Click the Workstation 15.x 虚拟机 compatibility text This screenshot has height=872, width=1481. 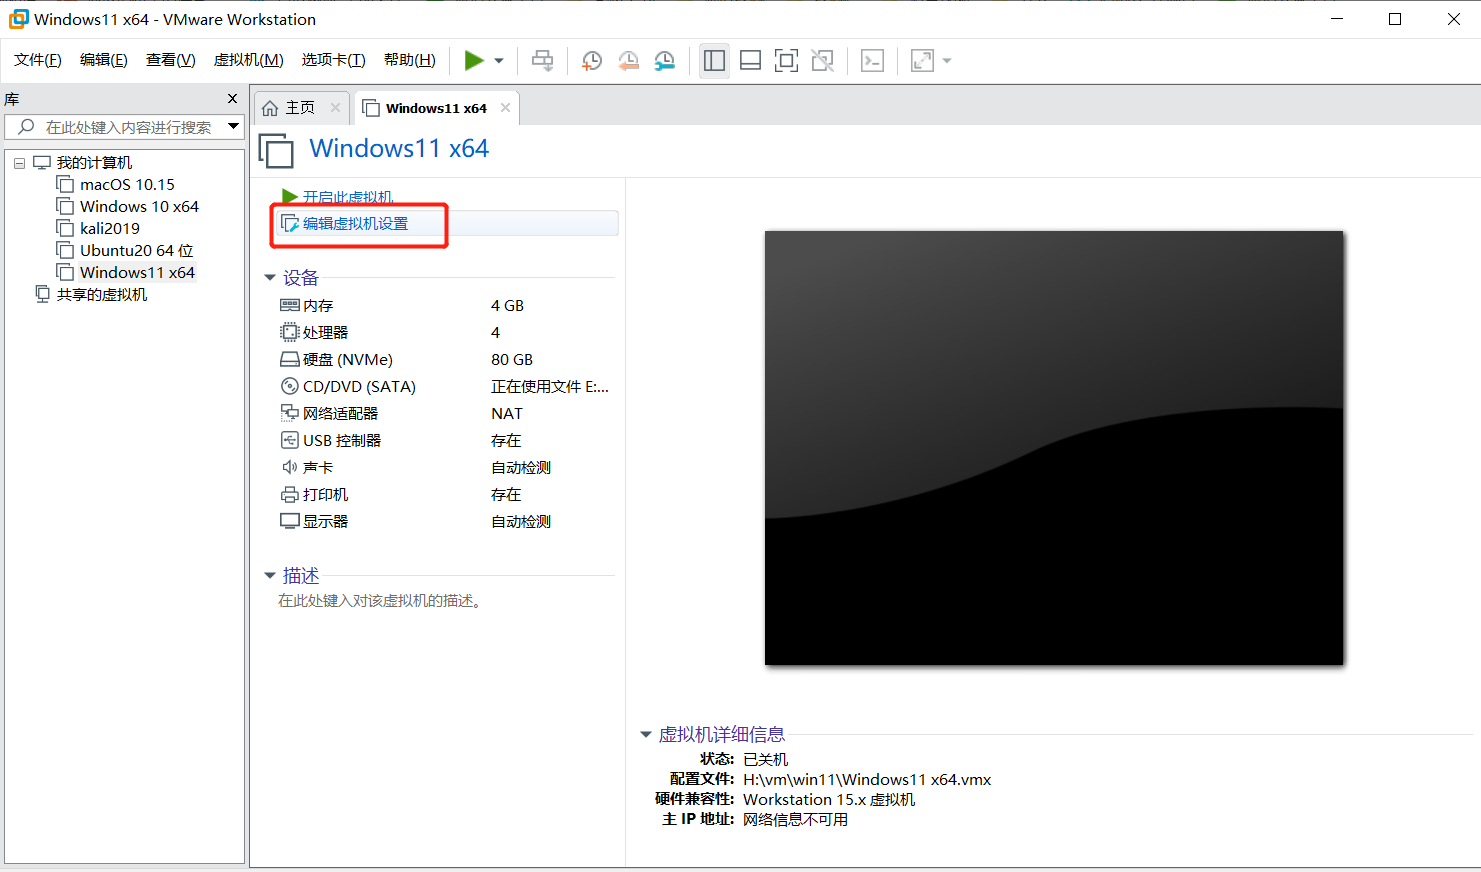point(829,799)
